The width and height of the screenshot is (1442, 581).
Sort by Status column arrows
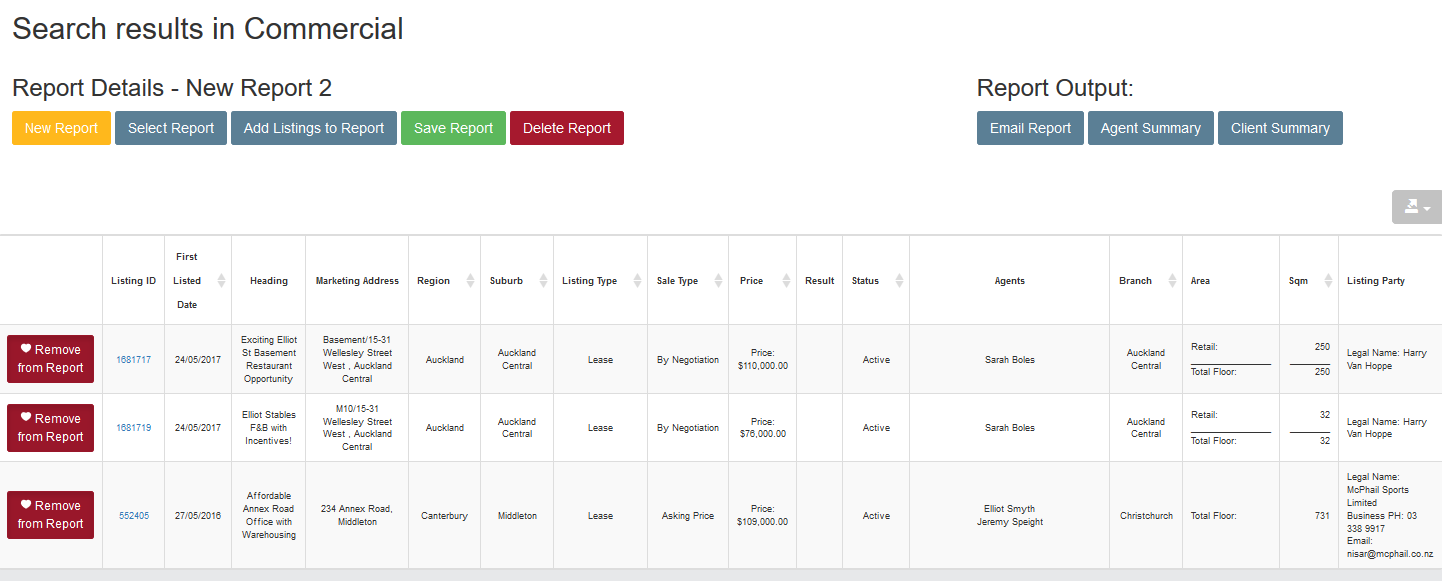tap(899, 281)
